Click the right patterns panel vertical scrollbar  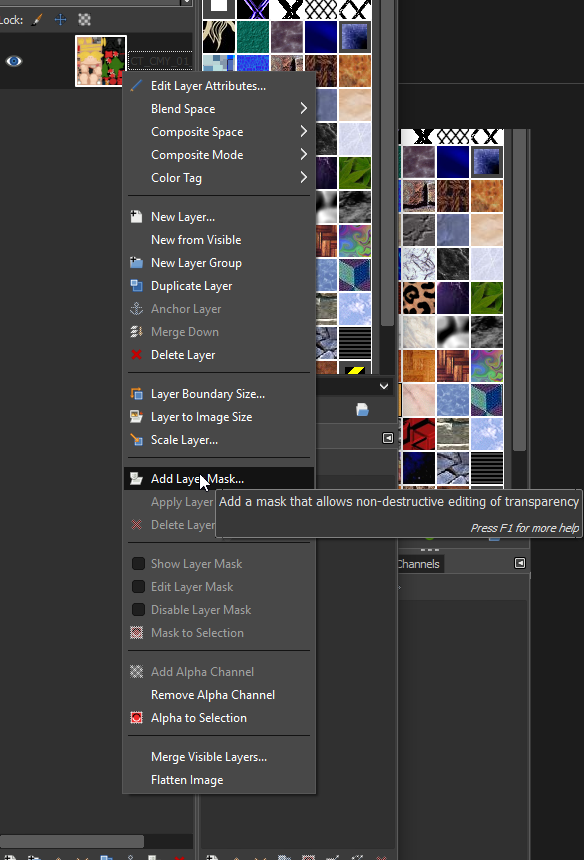point(519,291)
